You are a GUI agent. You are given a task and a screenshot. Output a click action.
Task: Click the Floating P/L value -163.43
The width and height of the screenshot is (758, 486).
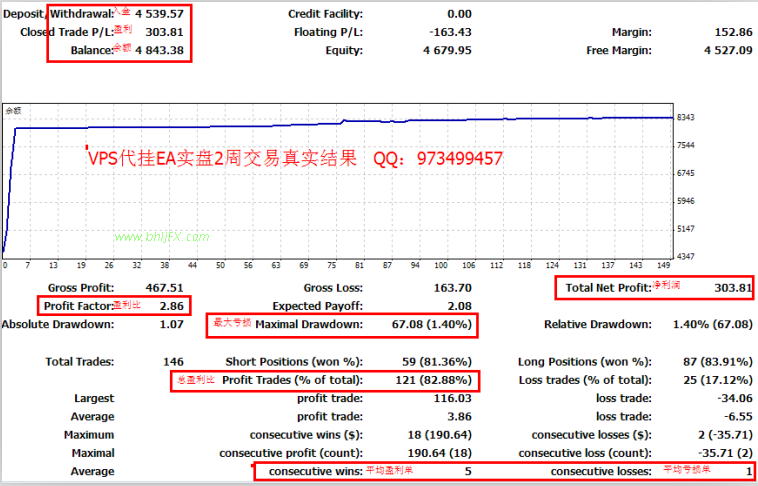coord(451,32)
